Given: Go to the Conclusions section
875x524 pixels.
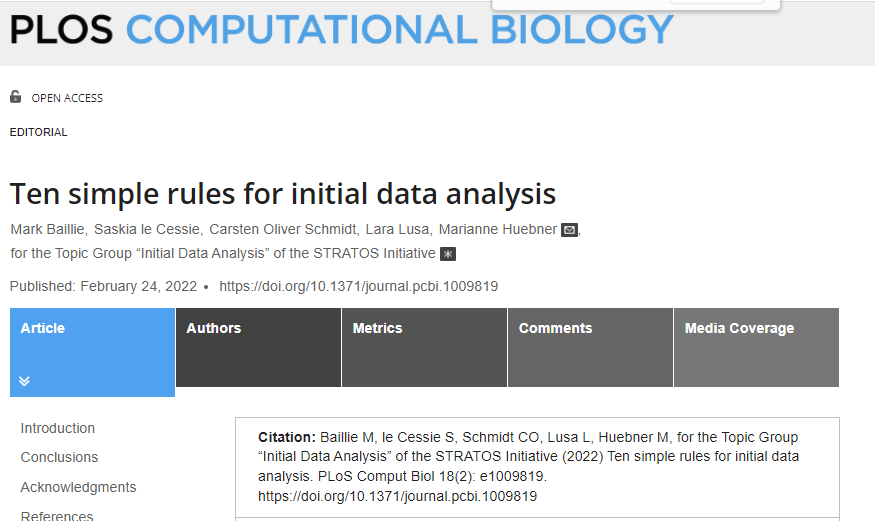Looking at the screenshot, I should 60,457.
